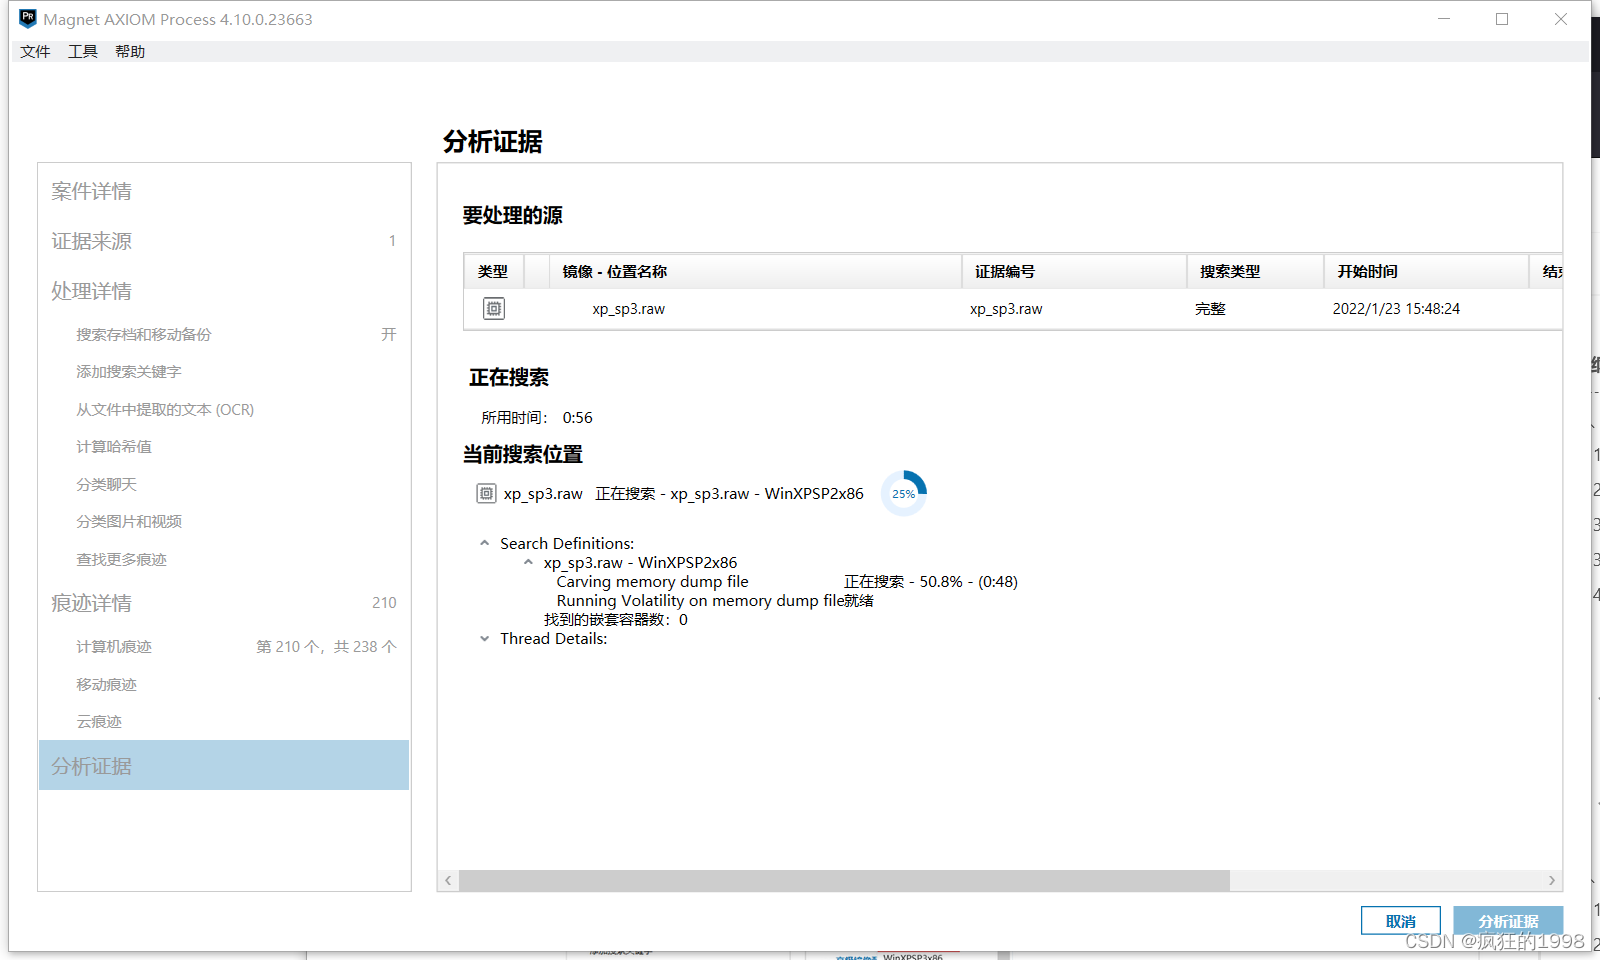
Task: Click the scroll left arrow of the horizontal scrollbar
Action: pyautogui.click(x=448, y=880)
